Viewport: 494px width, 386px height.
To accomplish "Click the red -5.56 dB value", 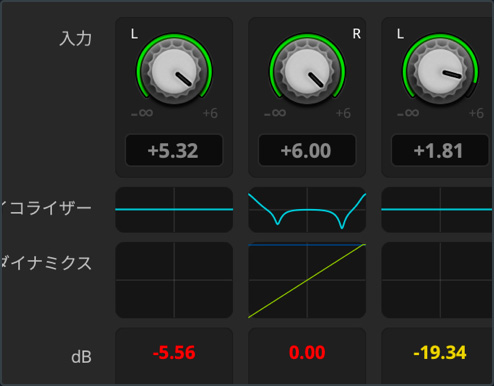I will point(174,353).
